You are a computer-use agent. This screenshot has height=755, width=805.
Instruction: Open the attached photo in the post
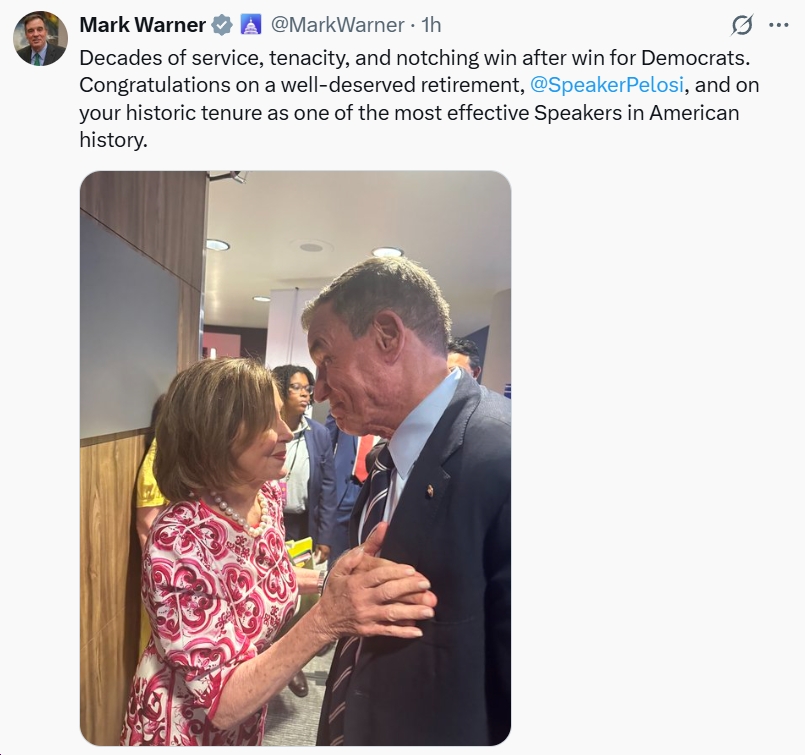pyautogui.click(x=295, y=458)
